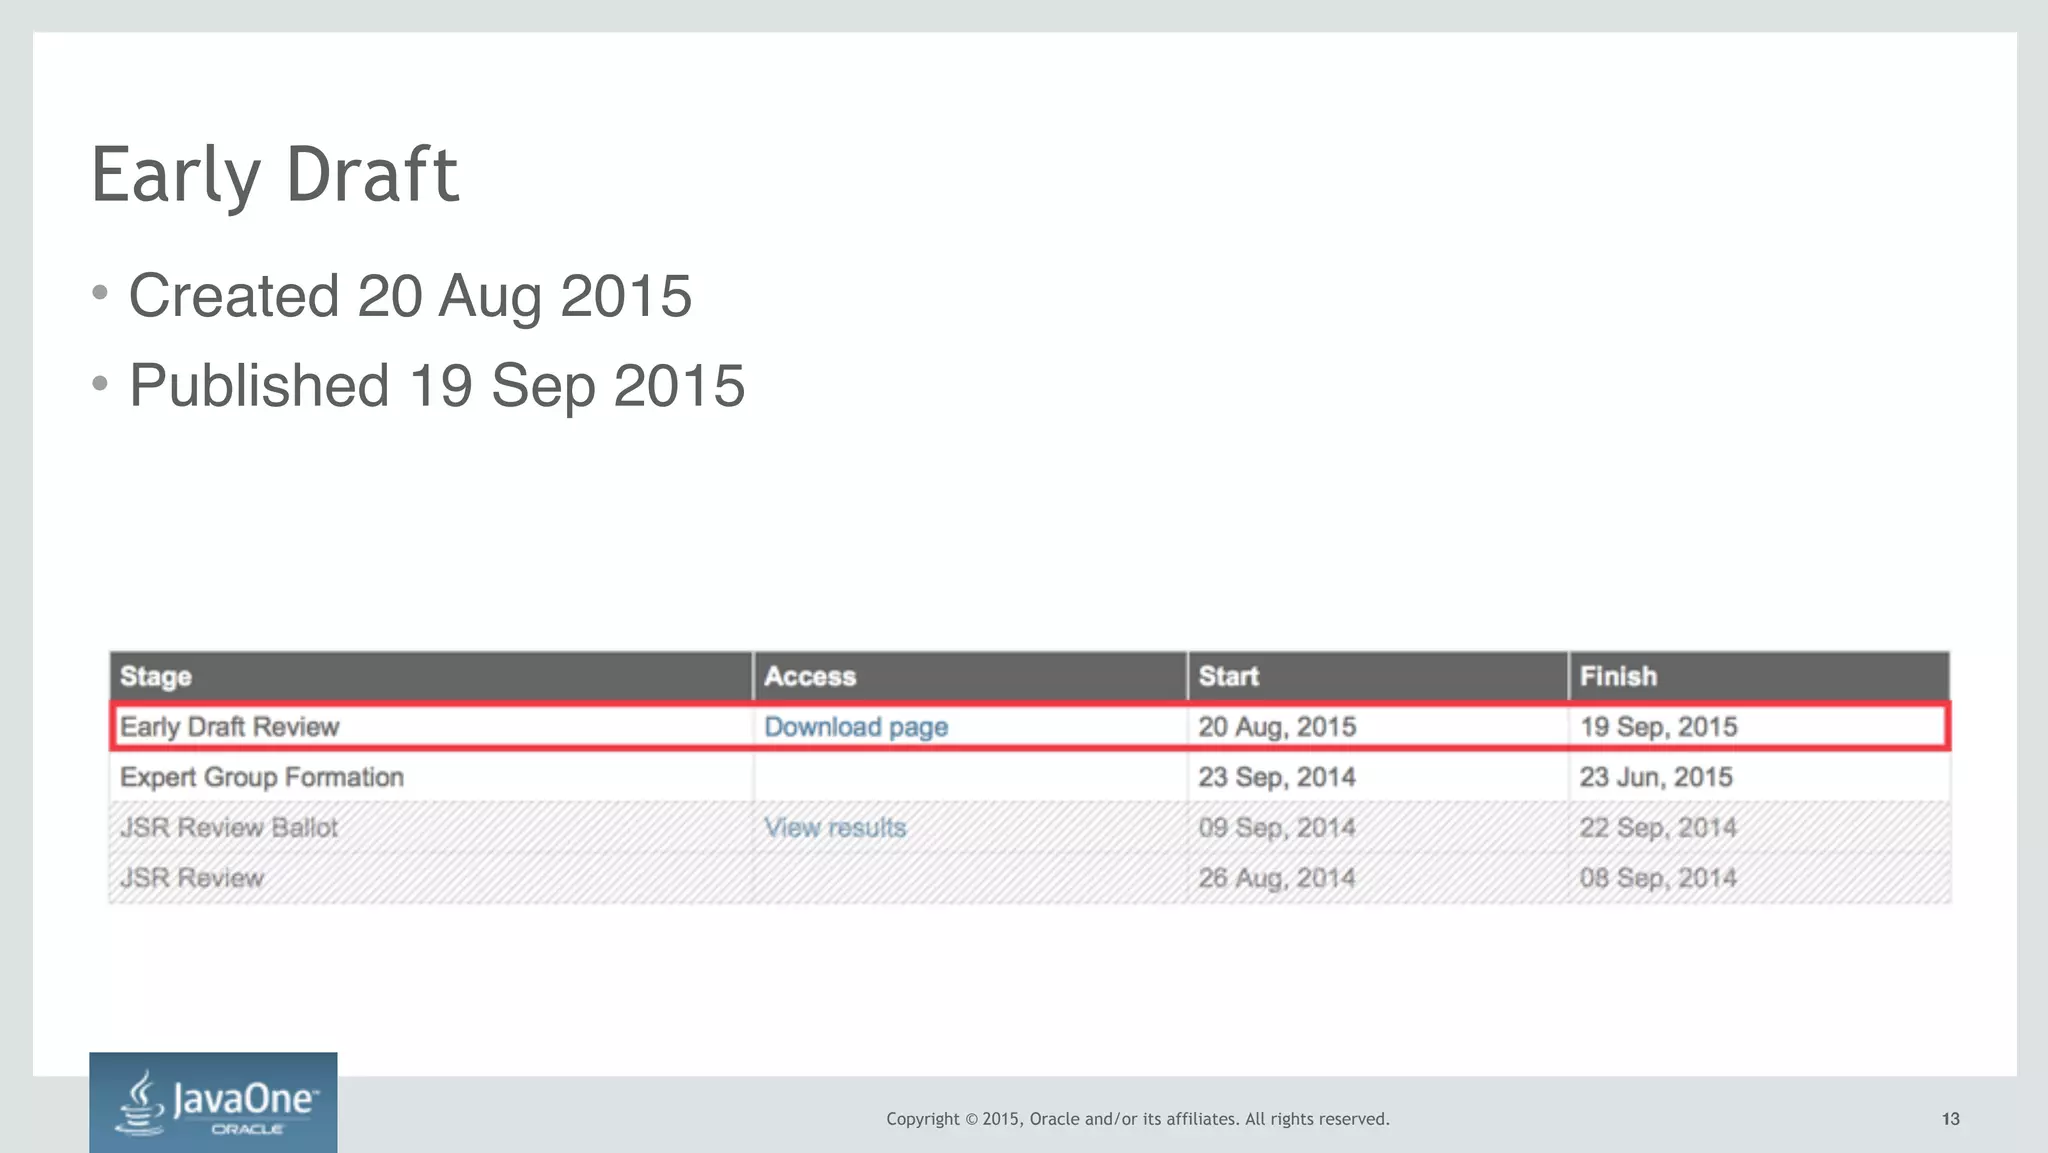
Task: Click the Early Draft slide title
Action: (274, 175)
